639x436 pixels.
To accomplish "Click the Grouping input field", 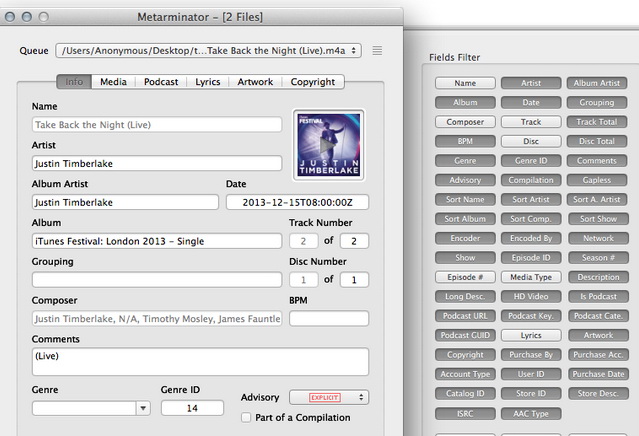I will 157,280.
